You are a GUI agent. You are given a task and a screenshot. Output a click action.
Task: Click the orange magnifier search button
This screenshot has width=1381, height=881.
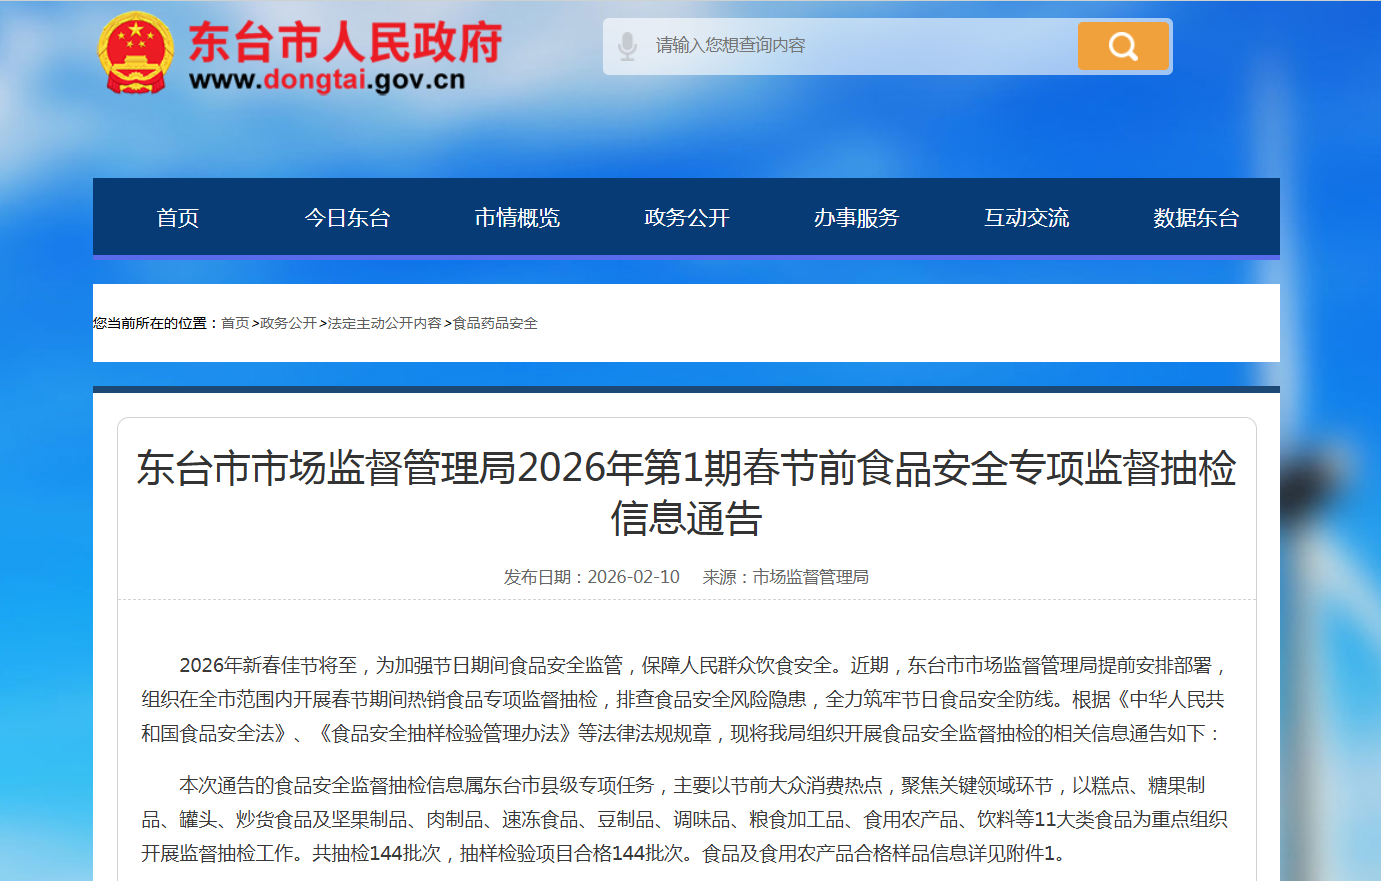tap(1123, 46)
